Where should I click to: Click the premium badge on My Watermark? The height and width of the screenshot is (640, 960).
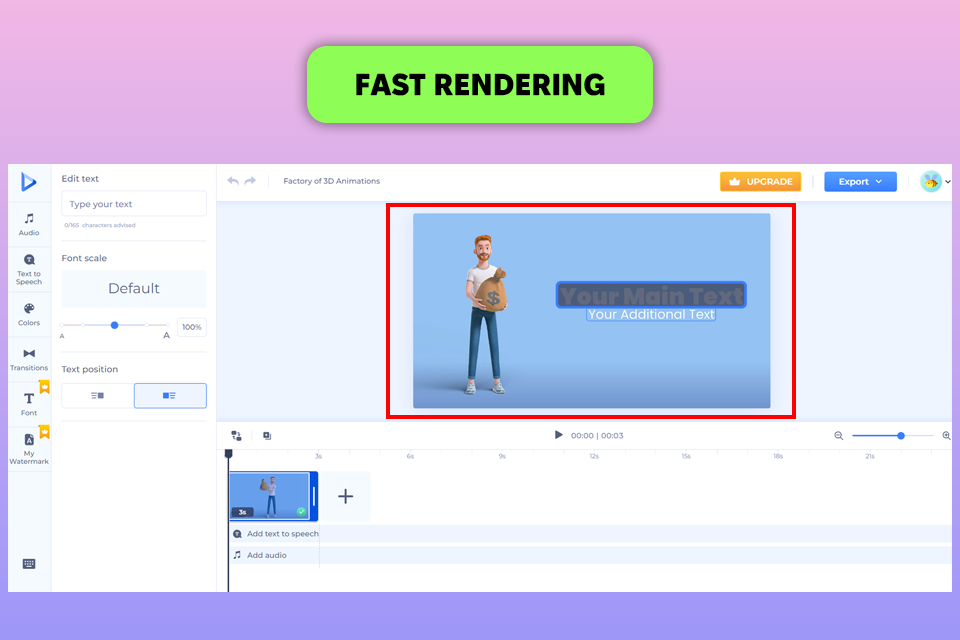coord(44,432)
